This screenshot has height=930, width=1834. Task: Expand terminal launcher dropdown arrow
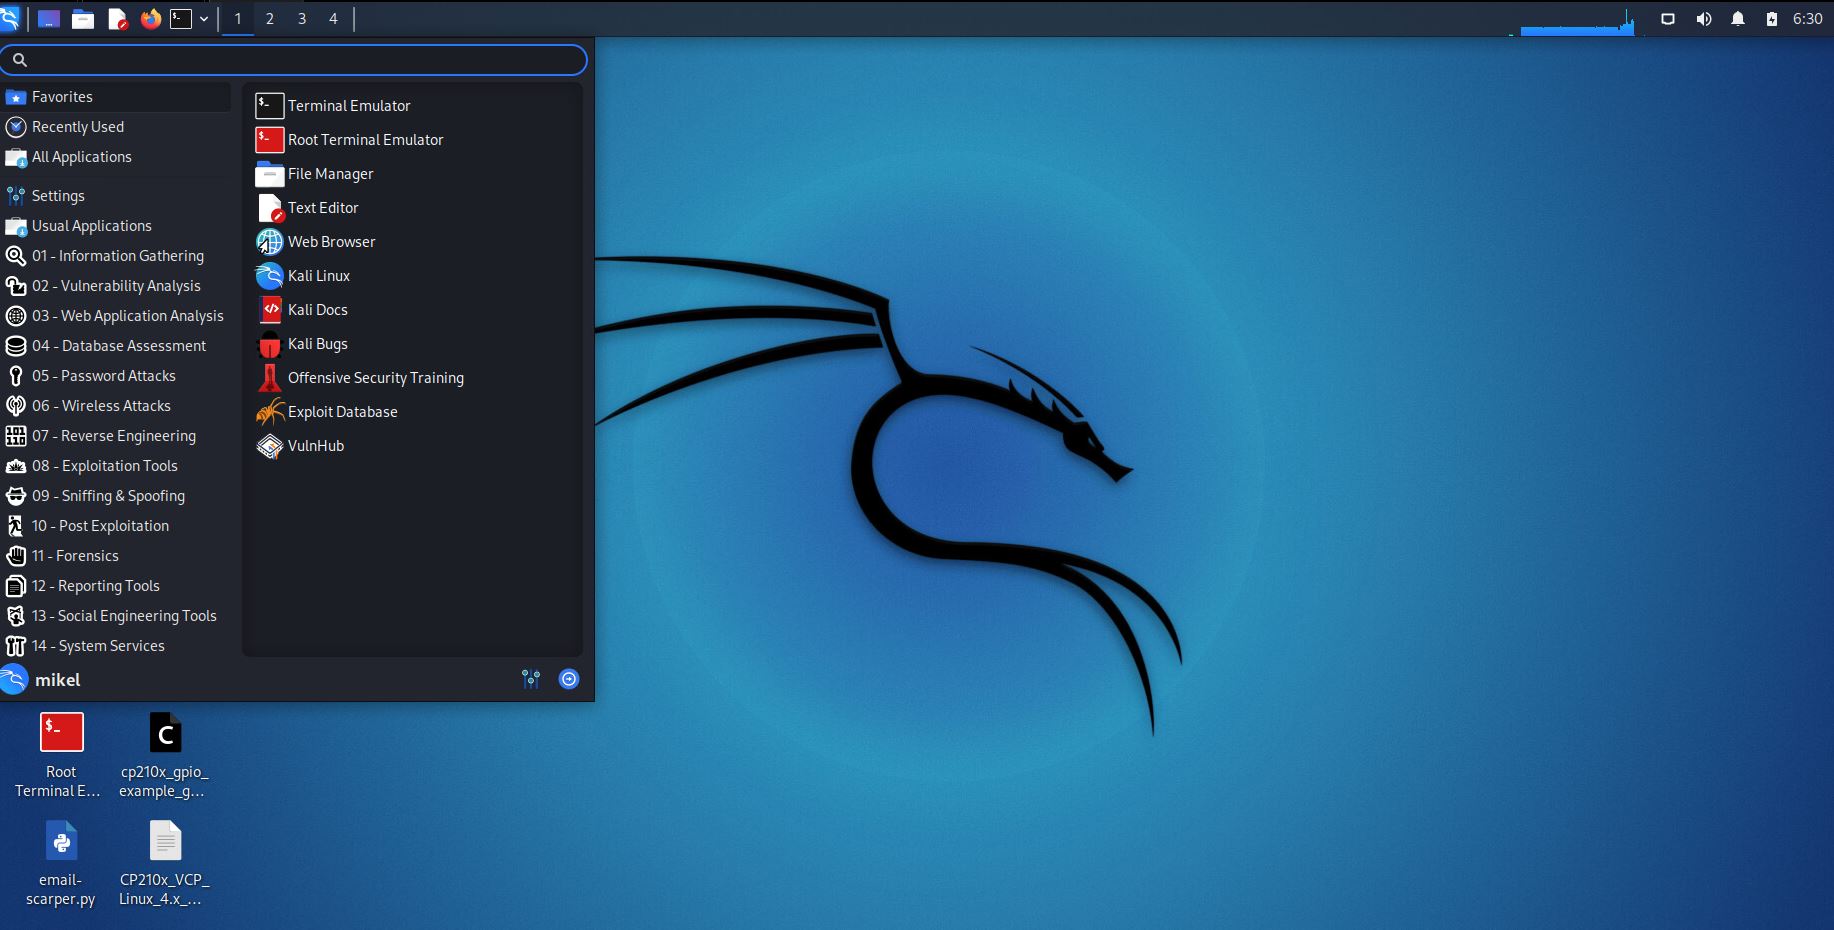pyautogui.click(x=204, y=19)
